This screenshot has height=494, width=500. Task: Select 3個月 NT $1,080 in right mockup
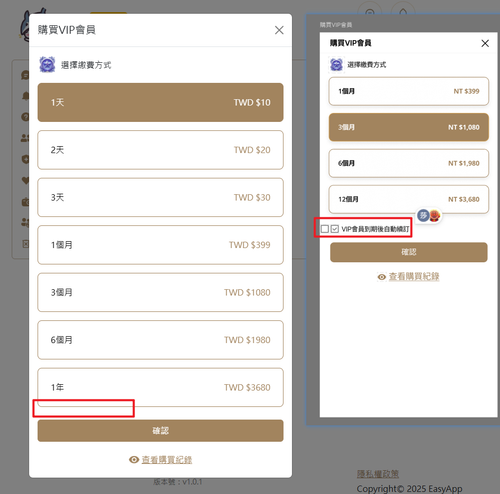409,127
